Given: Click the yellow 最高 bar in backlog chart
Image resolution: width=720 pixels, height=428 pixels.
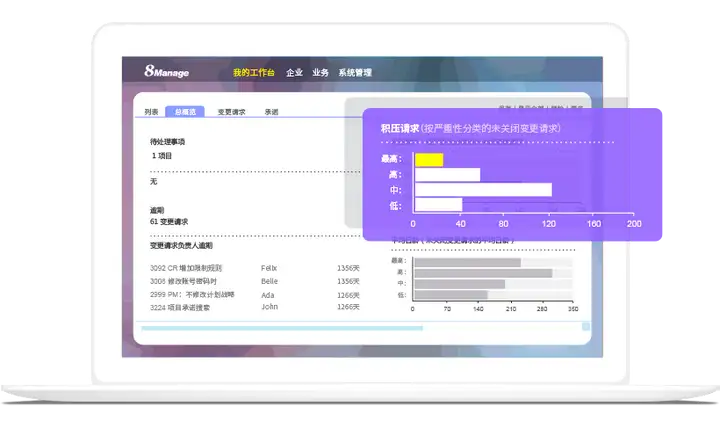Looking at the screenshot, I should 429,159.
